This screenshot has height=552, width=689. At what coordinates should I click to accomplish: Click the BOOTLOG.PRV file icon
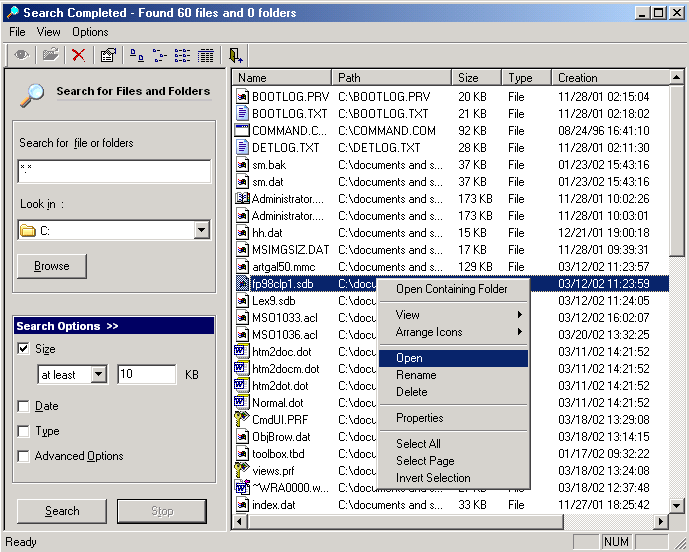pyautogui.click(x=242, y=96)
